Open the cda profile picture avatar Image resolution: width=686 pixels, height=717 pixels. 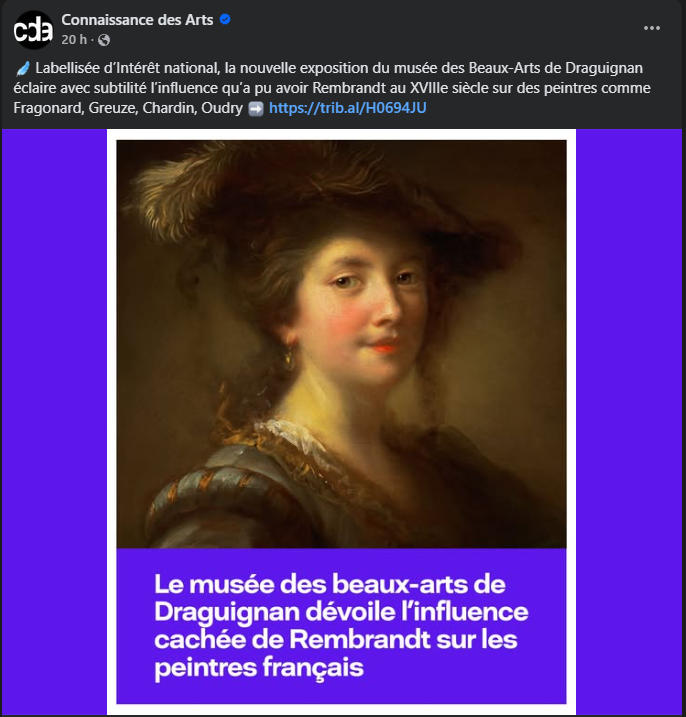[x=33, y=30]
